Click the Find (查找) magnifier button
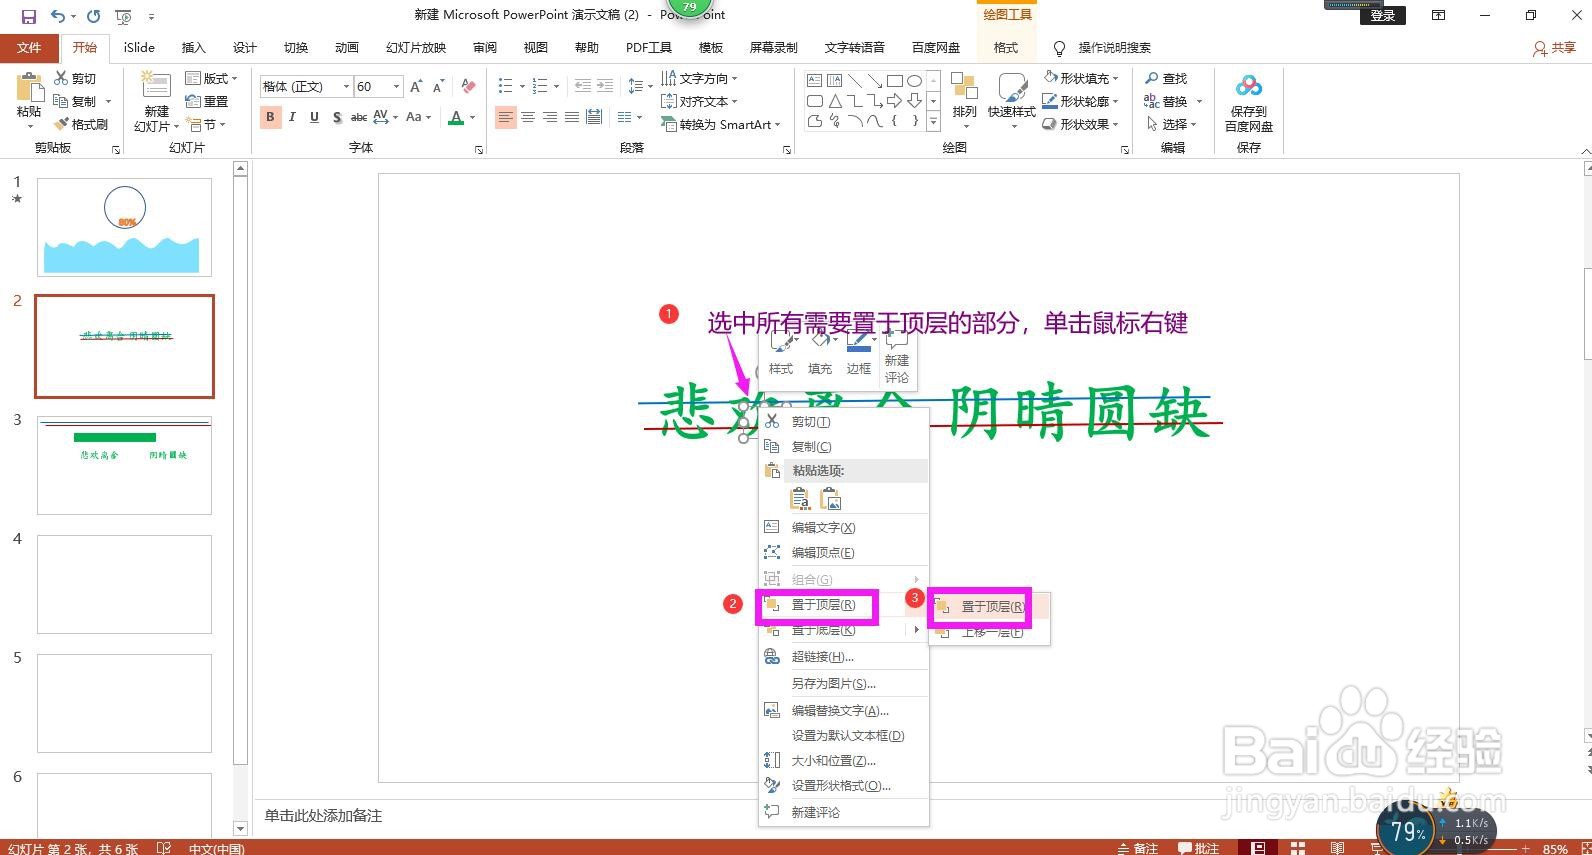Screen dimensions: 1592x855 click(x=1166, y=78)
